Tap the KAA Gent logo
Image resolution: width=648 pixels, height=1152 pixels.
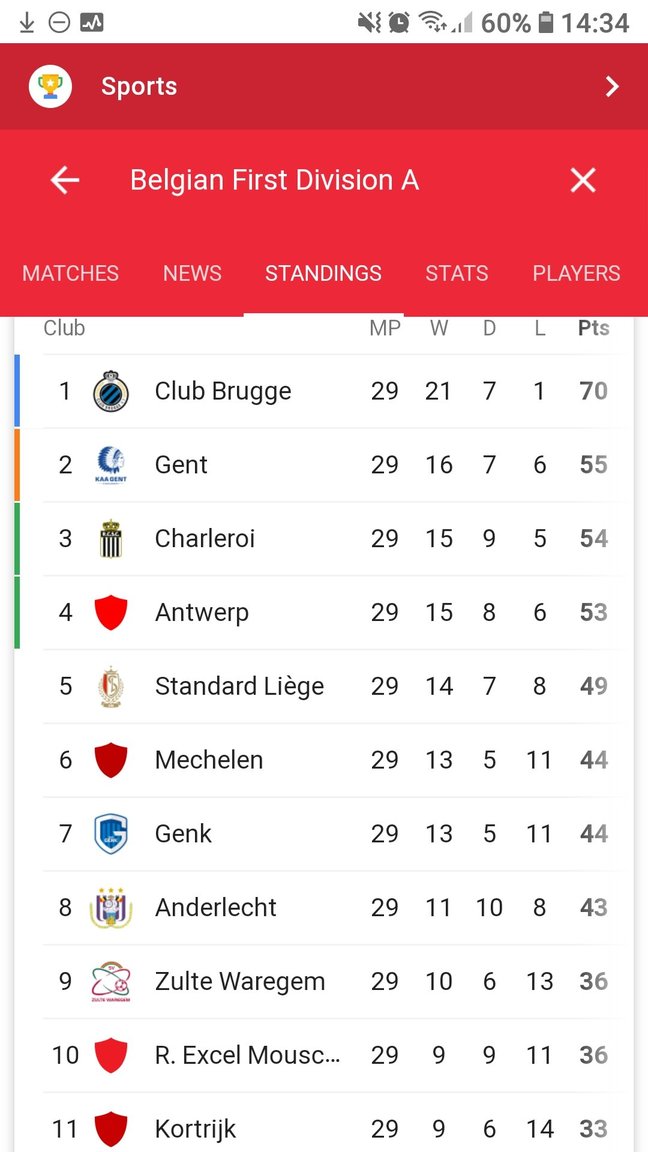pos(111,465)
